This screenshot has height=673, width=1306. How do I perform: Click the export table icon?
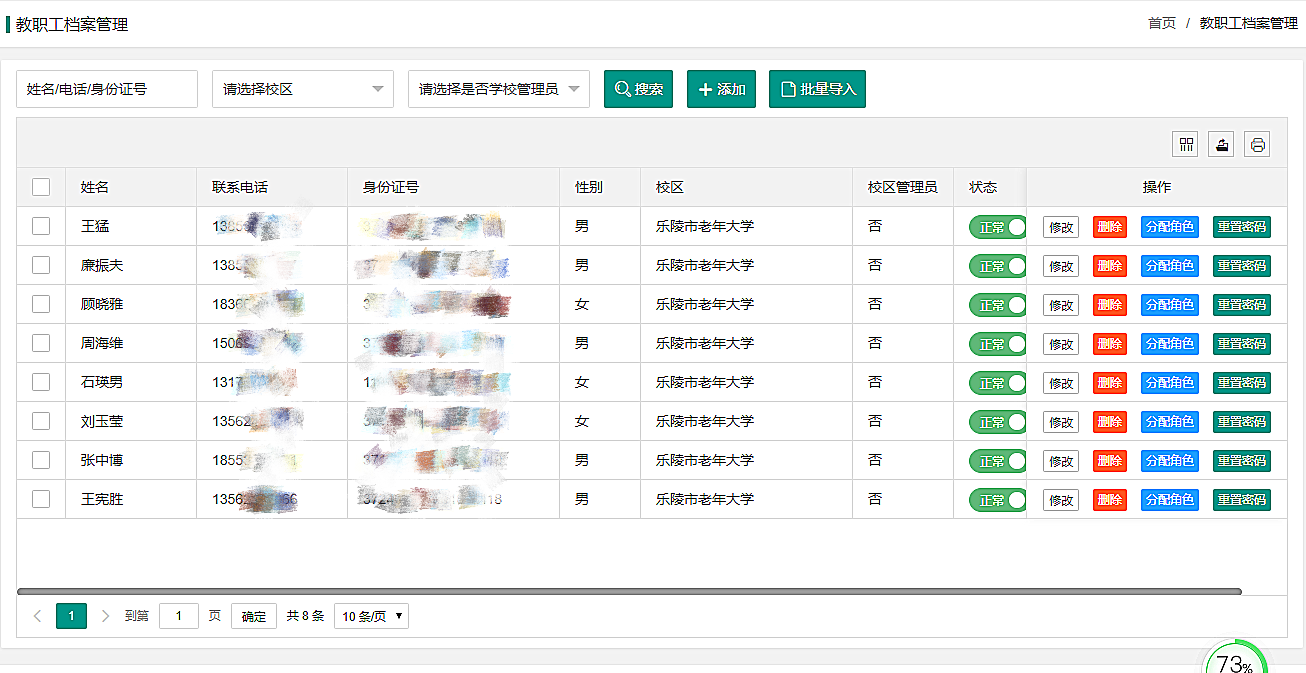coord(1221,145)
